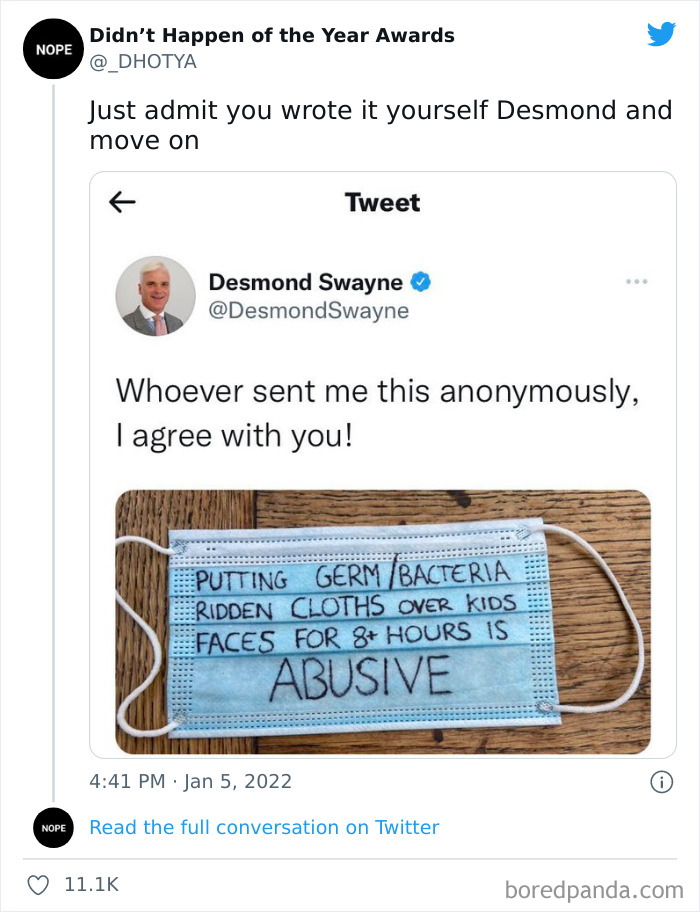700x912 pixels.
Task: Click the Desmond Swayne display name
Action: pos(305,283)
